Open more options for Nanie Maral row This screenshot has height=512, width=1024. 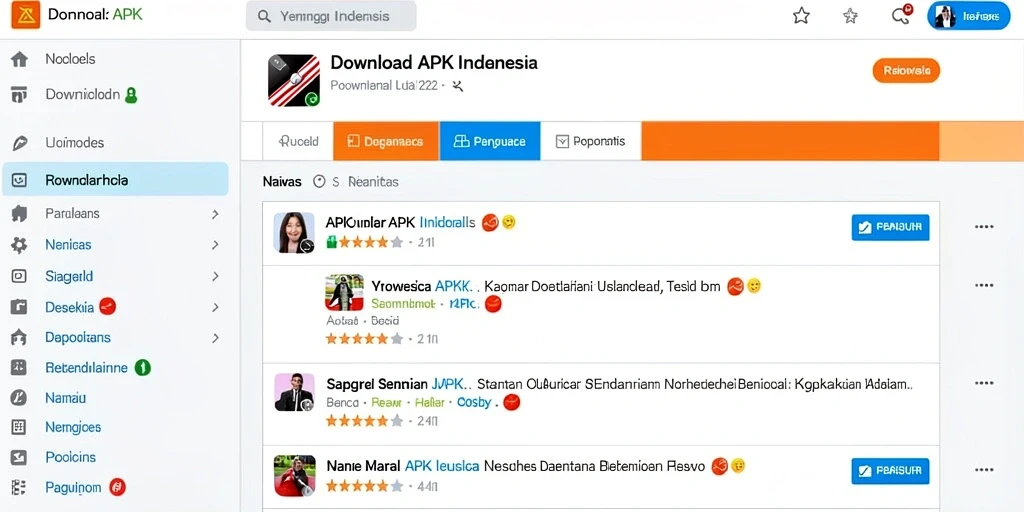(x=984, y=470)
